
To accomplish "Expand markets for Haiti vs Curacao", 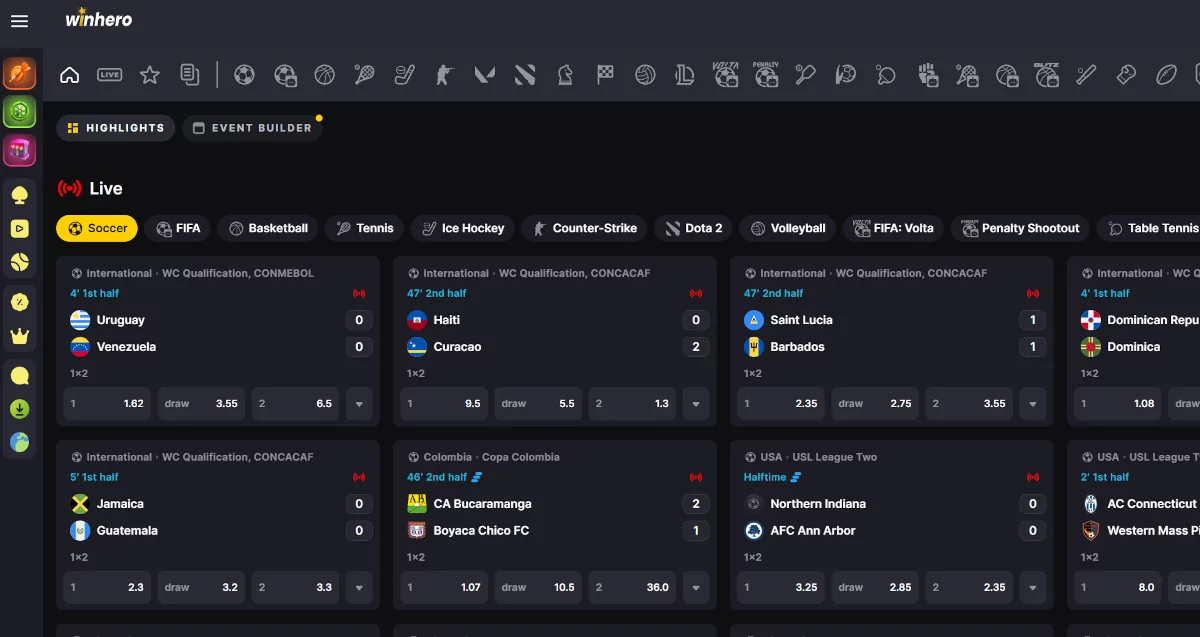I will coord(696,404).
